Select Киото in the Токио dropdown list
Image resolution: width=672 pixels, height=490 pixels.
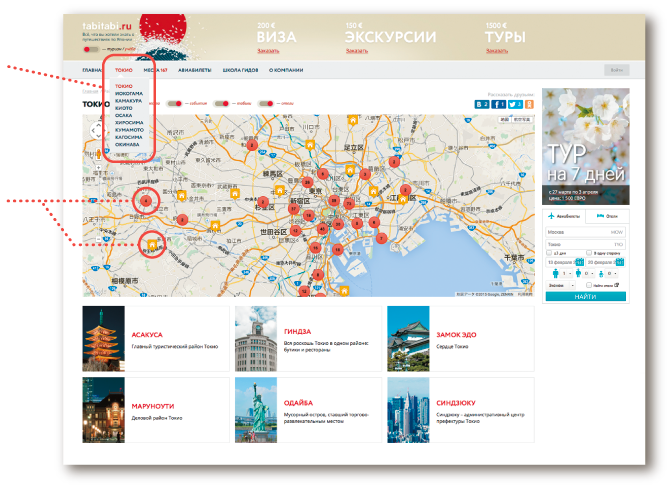[124, 108]
